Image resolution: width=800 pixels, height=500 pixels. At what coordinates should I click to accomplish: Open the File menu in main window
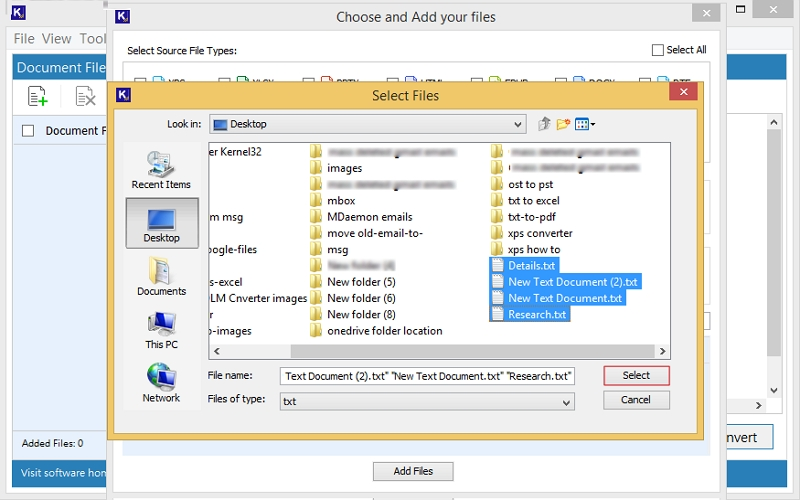pos(24,39)
